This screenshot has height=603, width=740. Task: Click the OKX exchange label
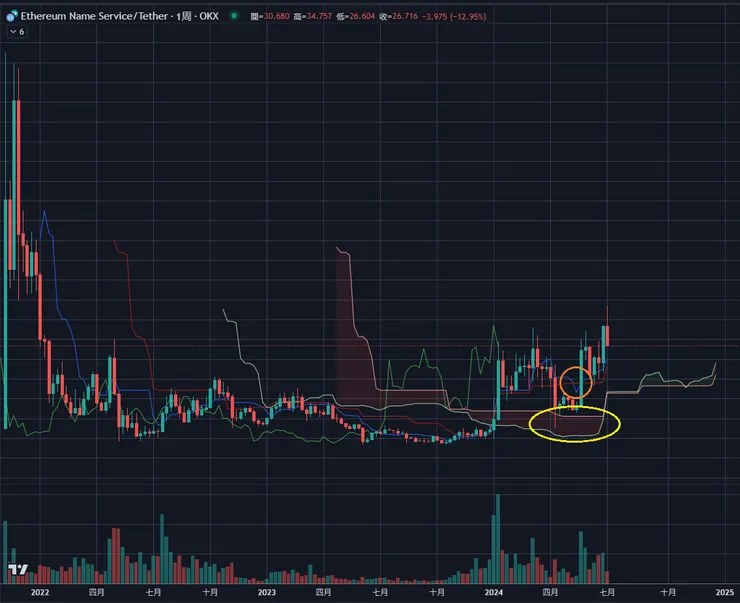[209, 16]
